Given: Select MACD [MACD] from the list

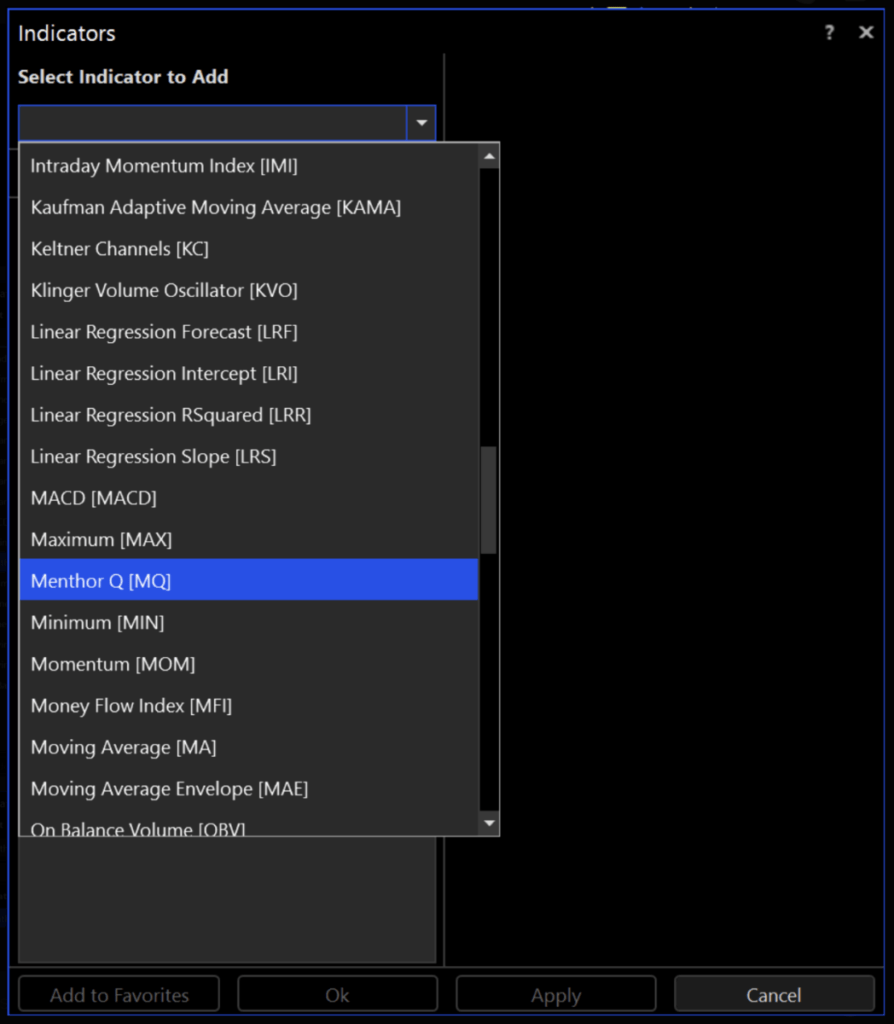Looking at the screenshot, I should [93, 497].
